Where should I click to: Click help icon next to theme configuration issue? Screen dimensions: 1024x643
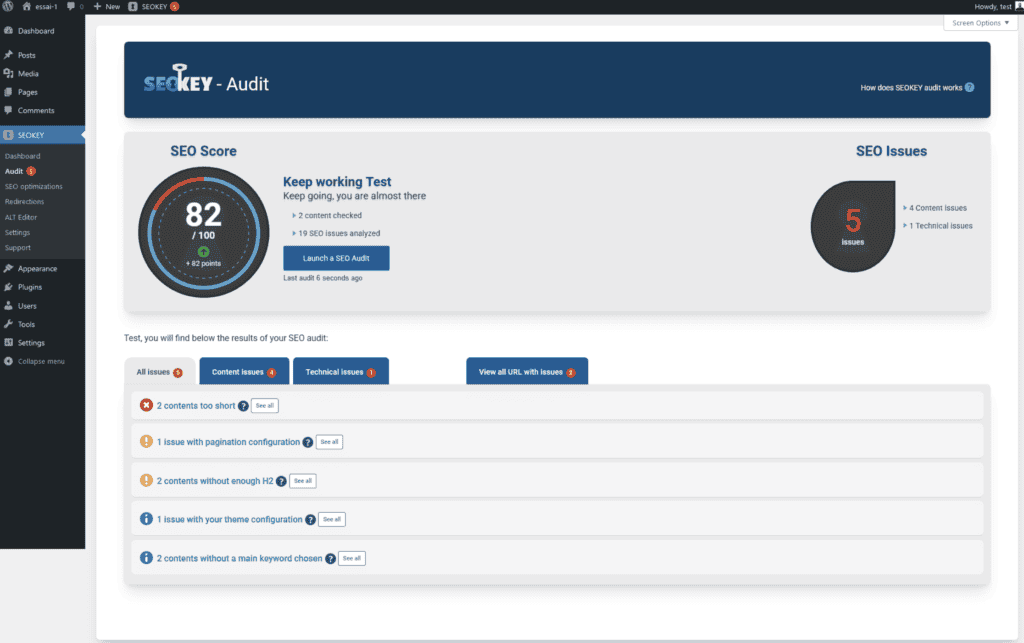tap(310, 520)
